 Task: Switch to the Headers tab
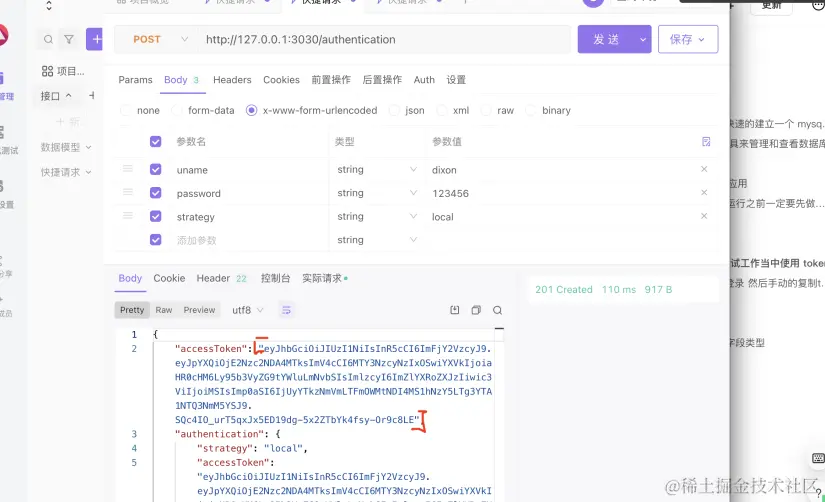click(232, 80)
